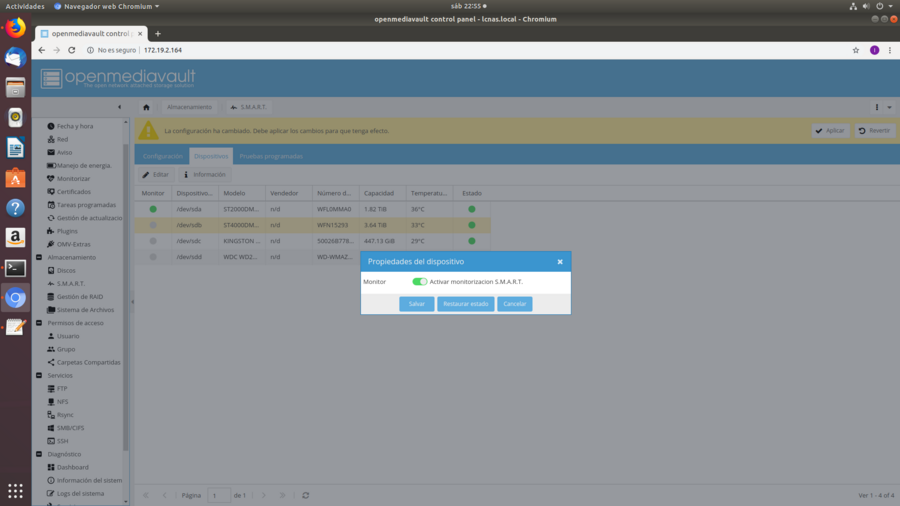Click the Aplicar checkmark button
The width and height of the screenshot is (900, 506).
830,131
